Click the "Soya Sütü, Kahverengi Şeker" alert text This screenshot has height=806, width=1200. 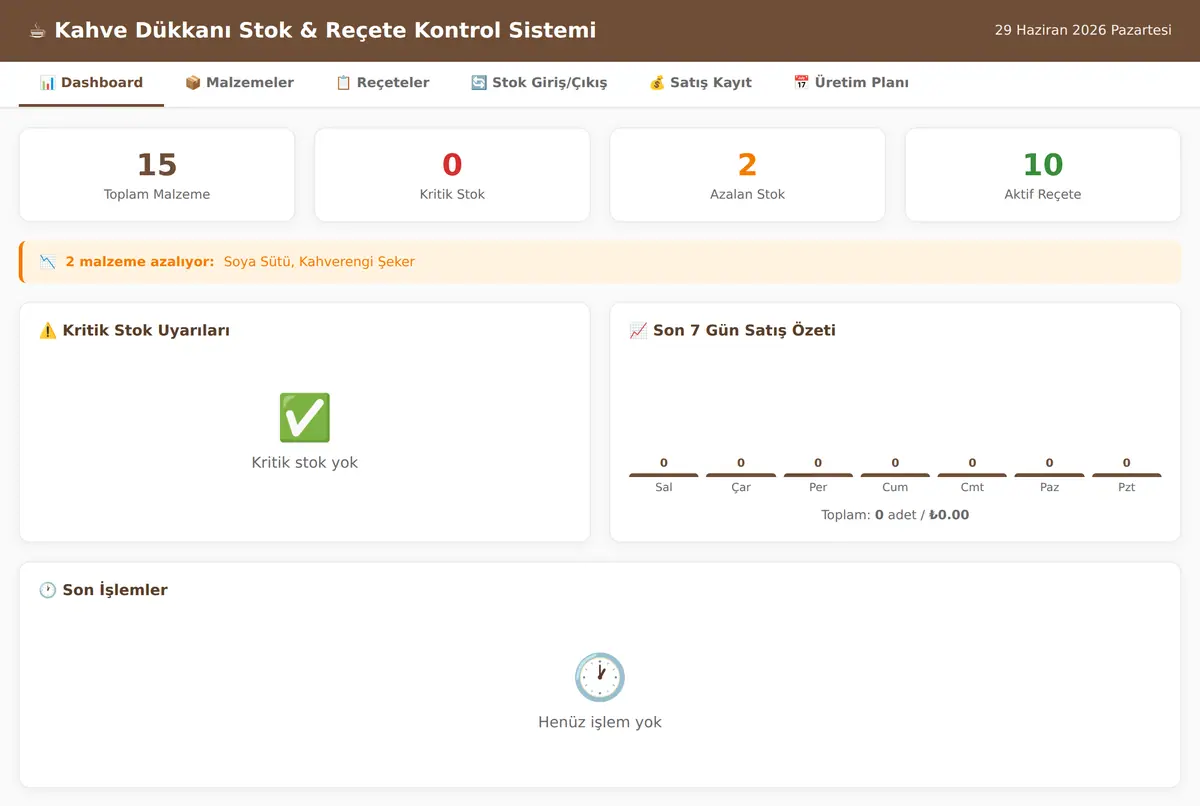pyautogui.click(x=319, y=262)
